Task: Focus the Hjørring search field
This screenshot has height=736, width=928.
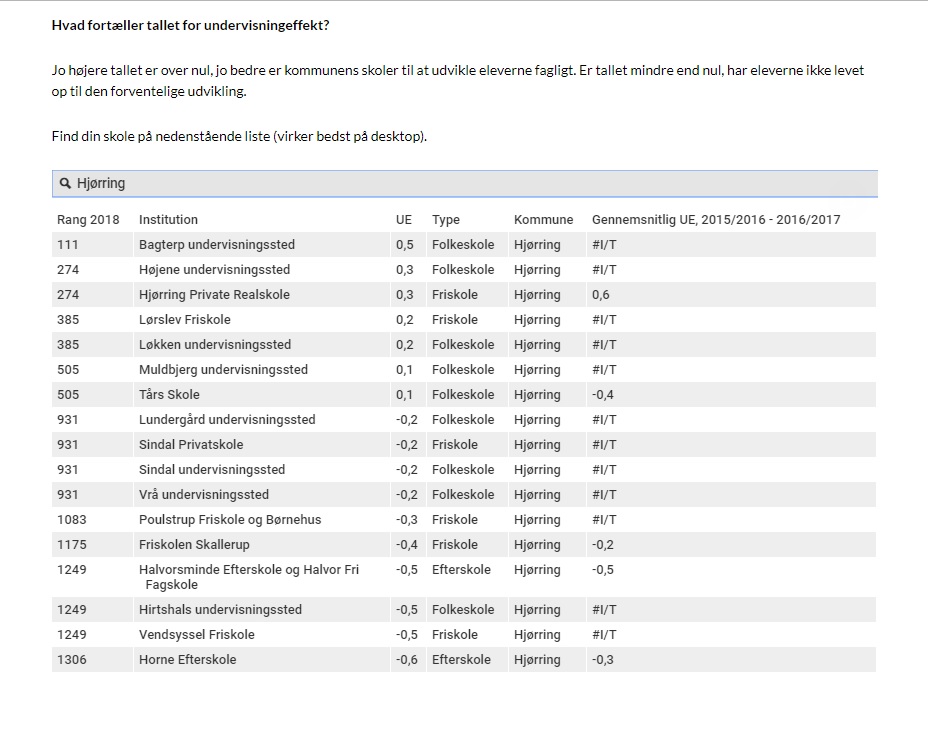Action: pos(465,183)
